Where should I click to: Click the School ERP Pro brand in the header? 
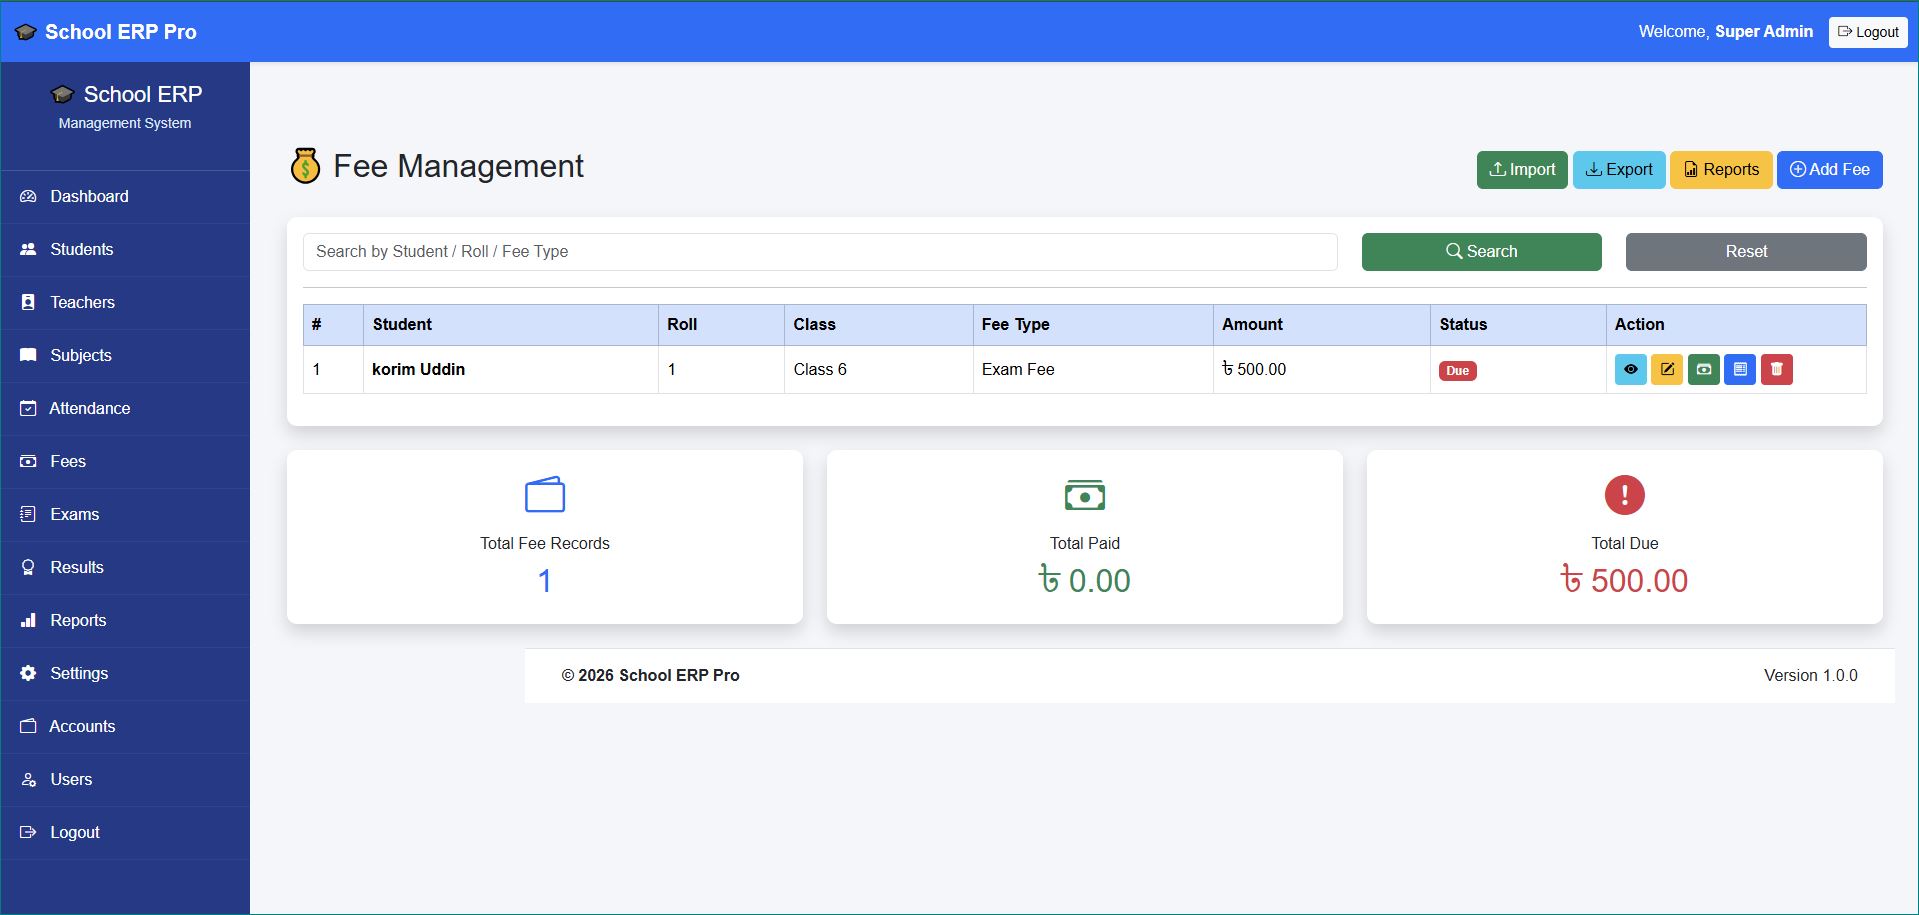click(x=106, y=32)
